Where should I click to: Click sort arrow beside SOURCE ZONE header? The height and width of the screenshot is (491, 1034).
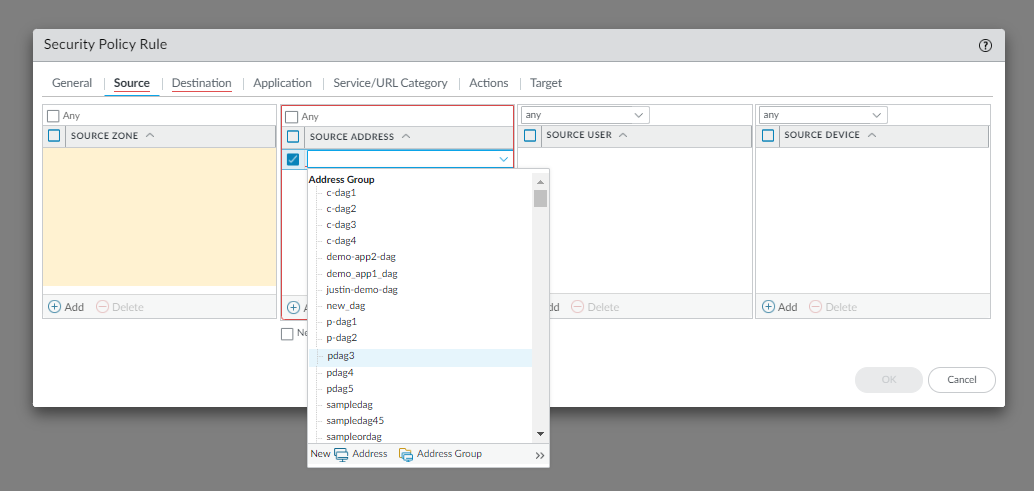click(x=150, y=135)
